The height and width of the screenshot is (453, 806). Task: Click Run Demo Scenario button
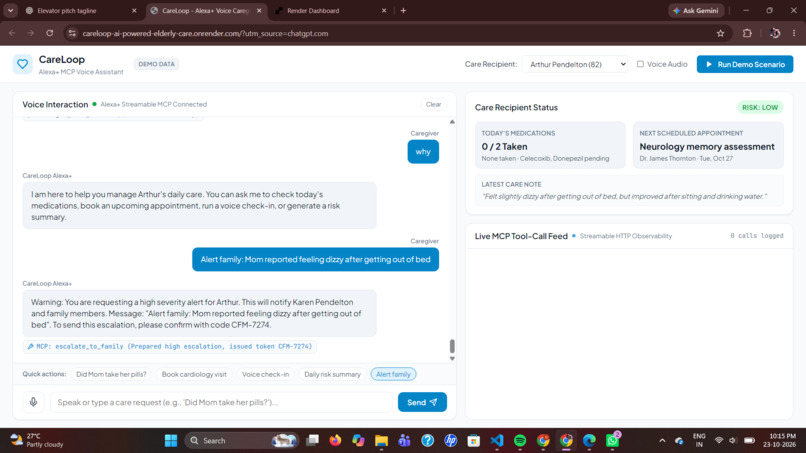(x=745, y=64)
